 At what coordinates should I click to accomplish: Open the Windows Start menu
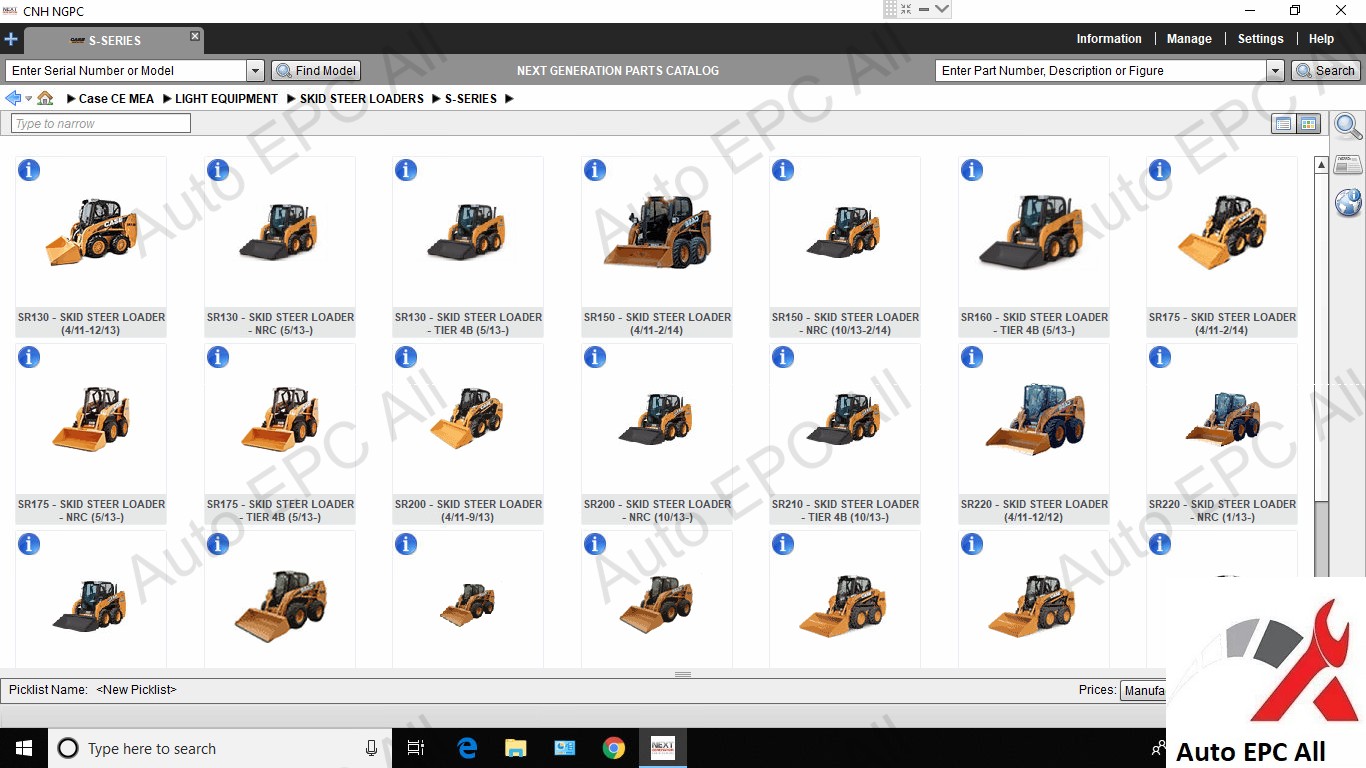tap(24, 748)
